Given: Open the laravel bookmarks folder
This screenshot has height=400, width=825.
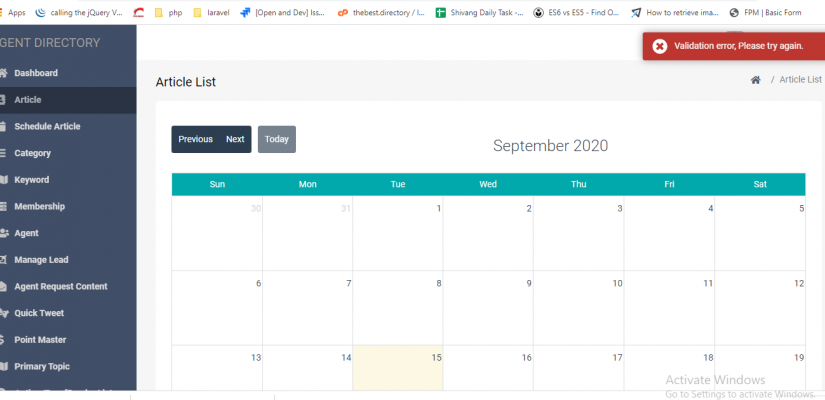Looking at the screenshot, I should click(210, 13).
